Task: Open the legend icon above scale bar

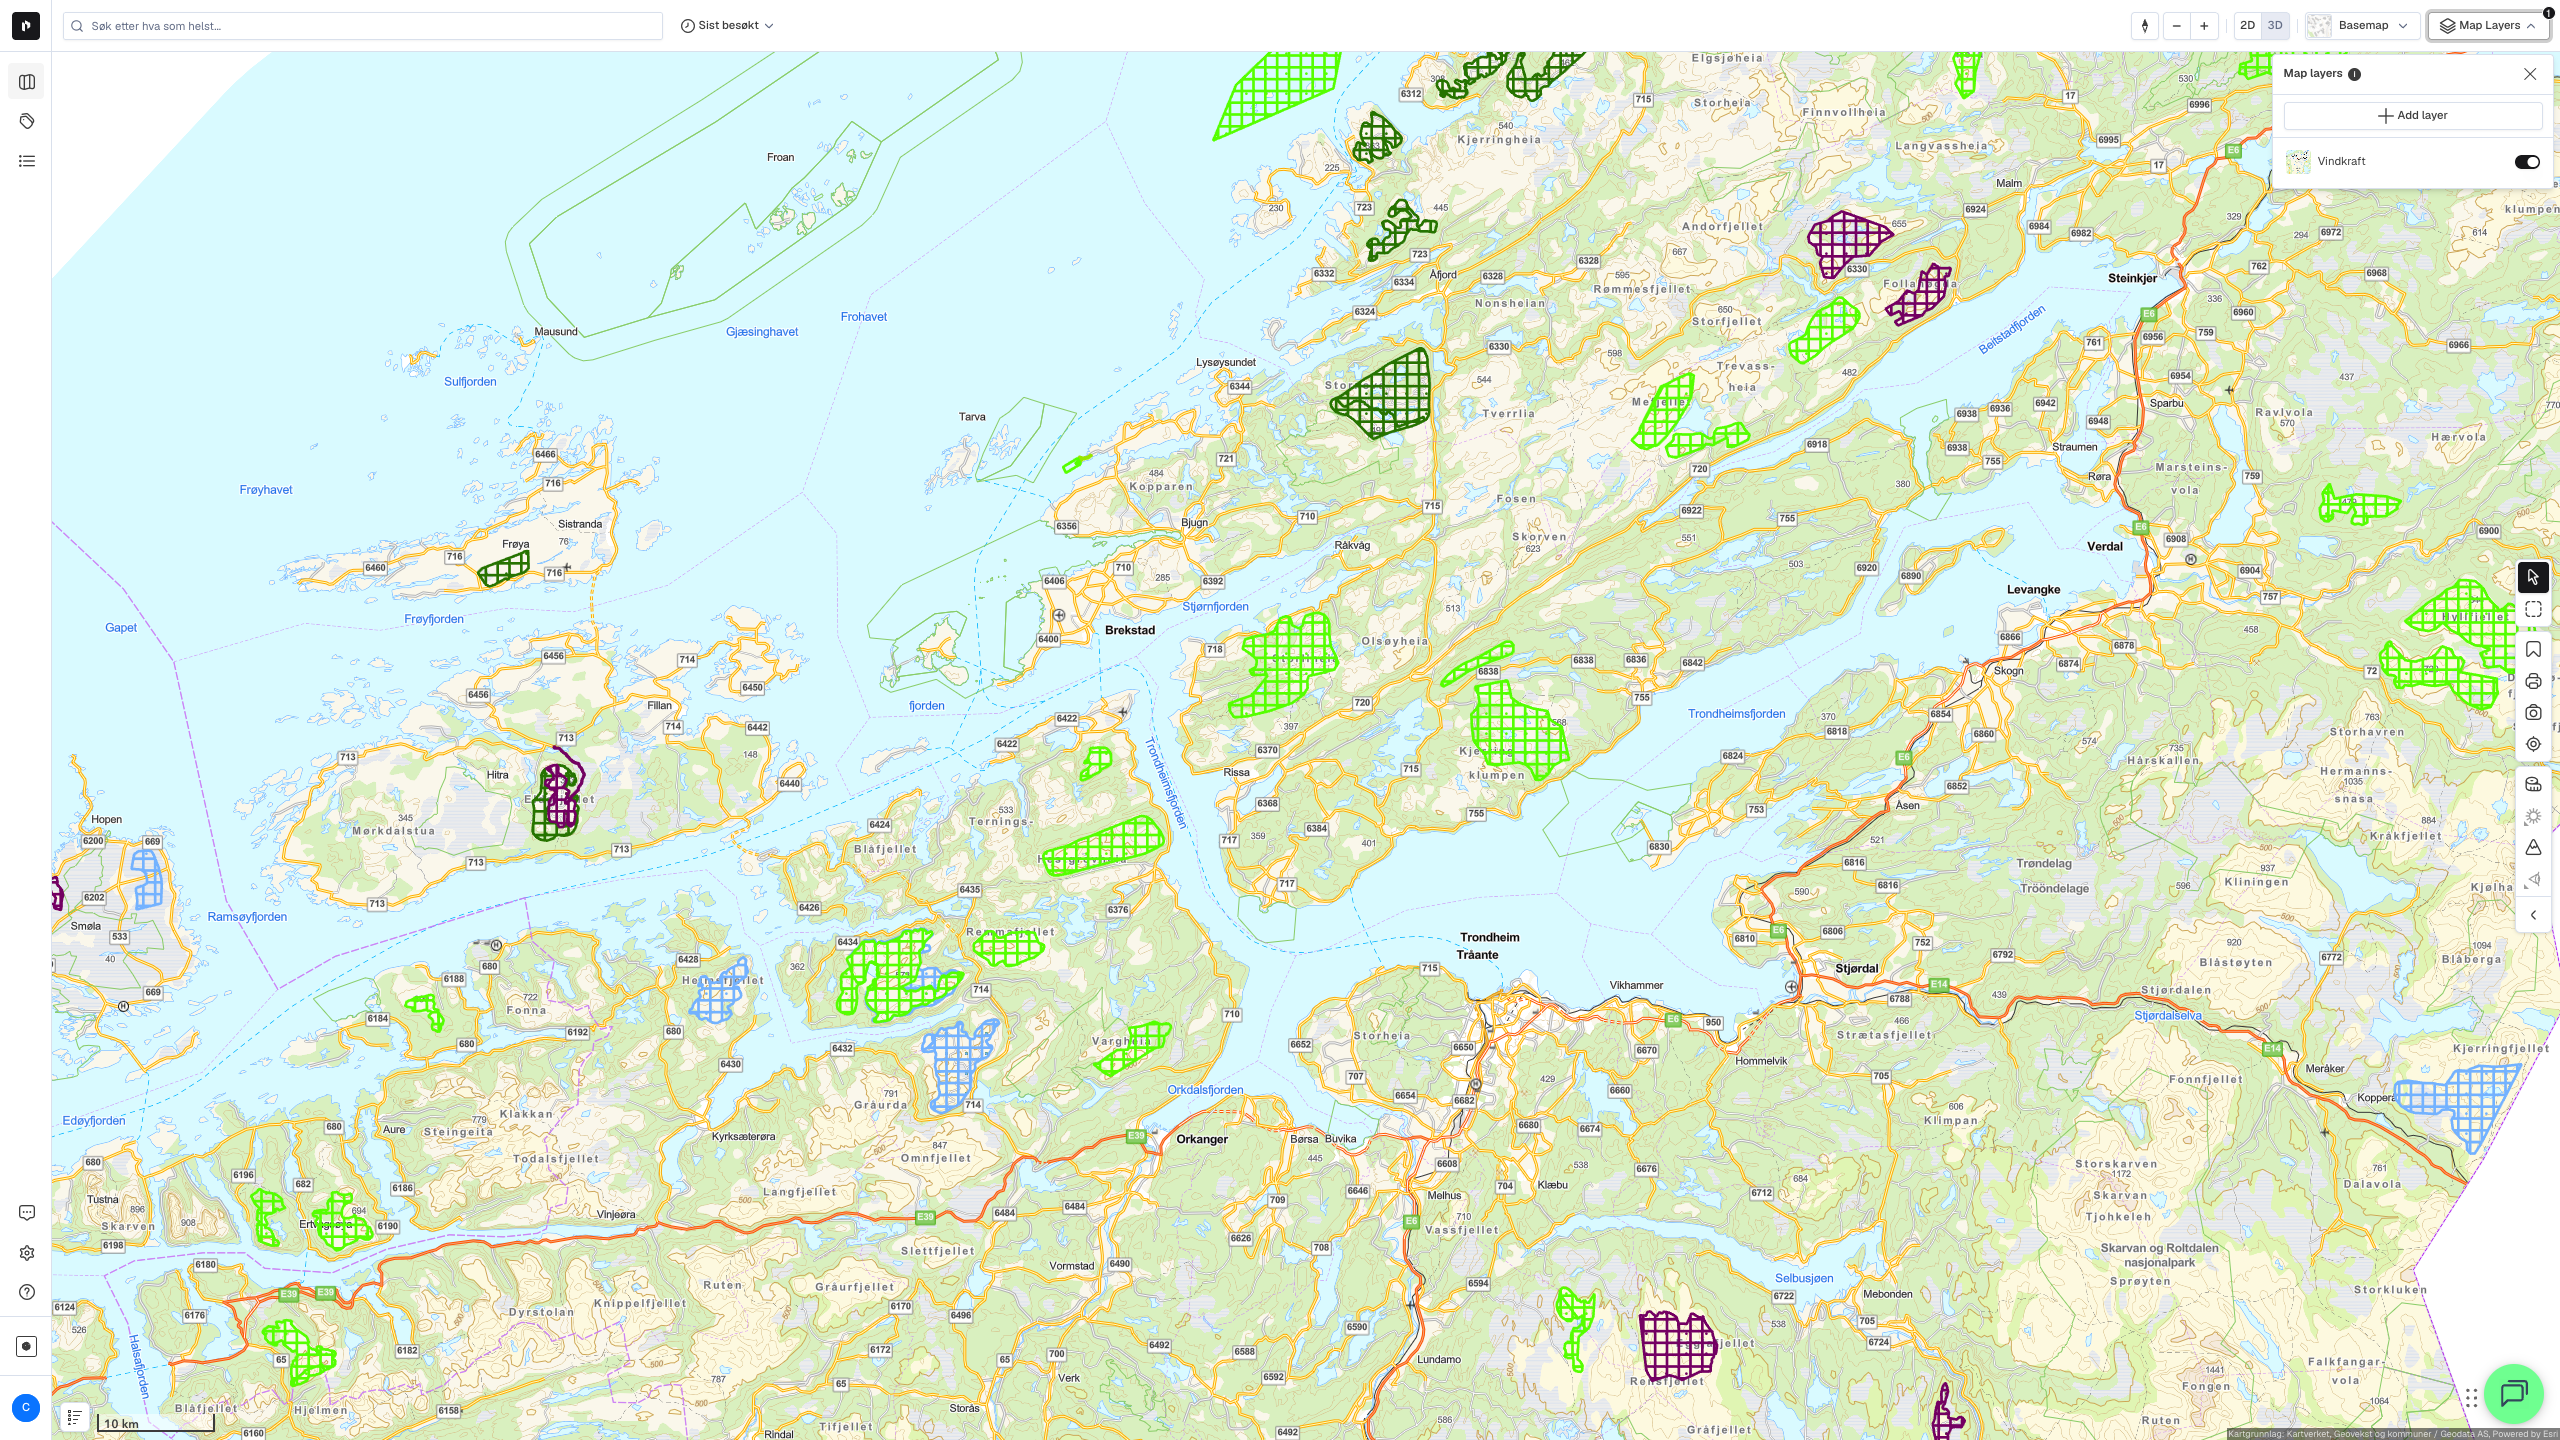Action: 75,1417
